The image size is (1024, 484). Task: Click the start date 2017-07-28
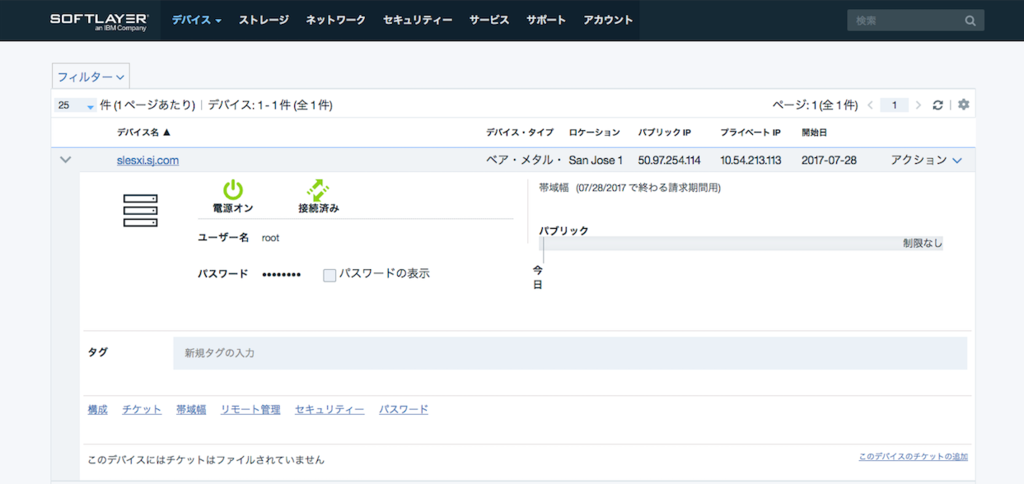pyautogui.click(x=829, y=160)
